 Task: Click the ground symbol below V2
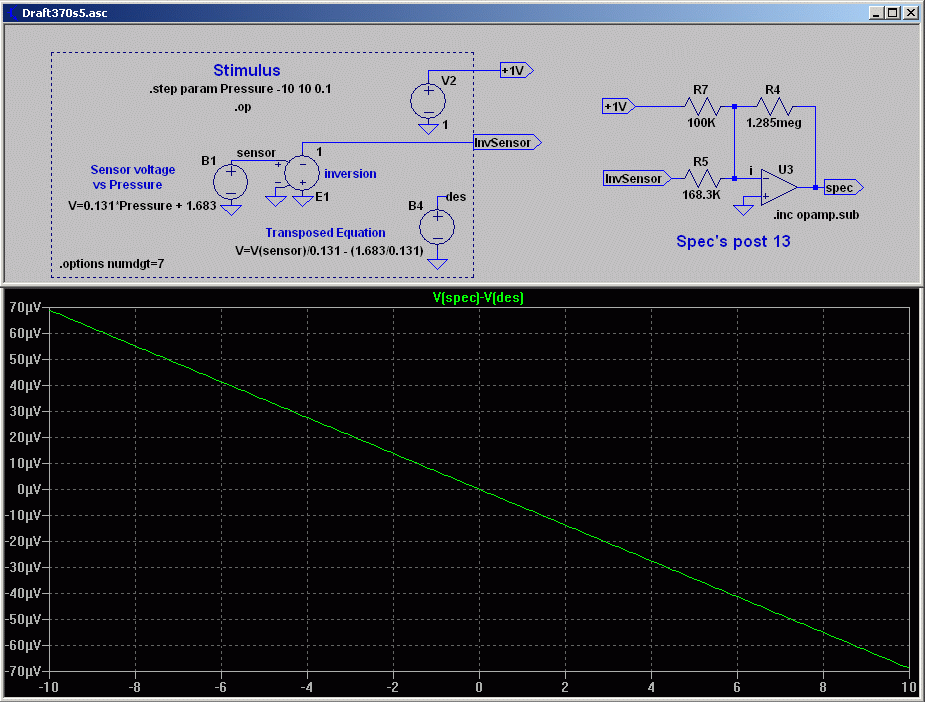pos(428,128)
